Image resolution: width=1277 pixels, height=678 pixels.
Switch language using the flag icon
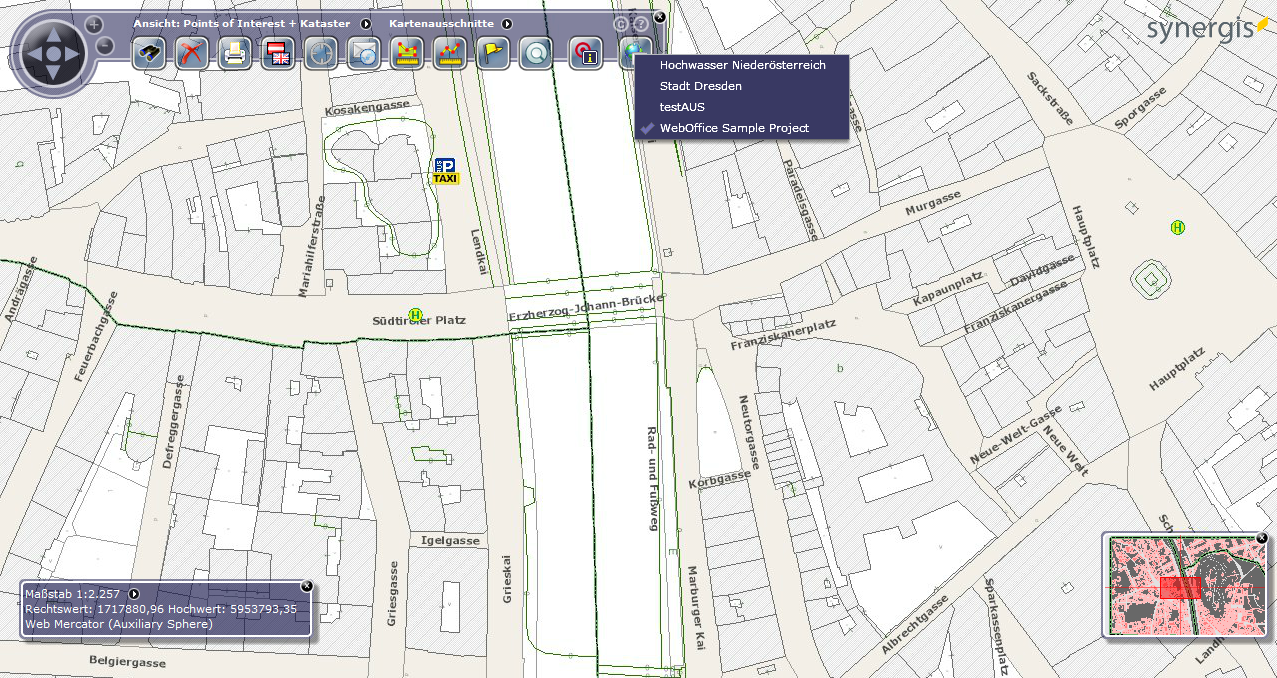278,53
